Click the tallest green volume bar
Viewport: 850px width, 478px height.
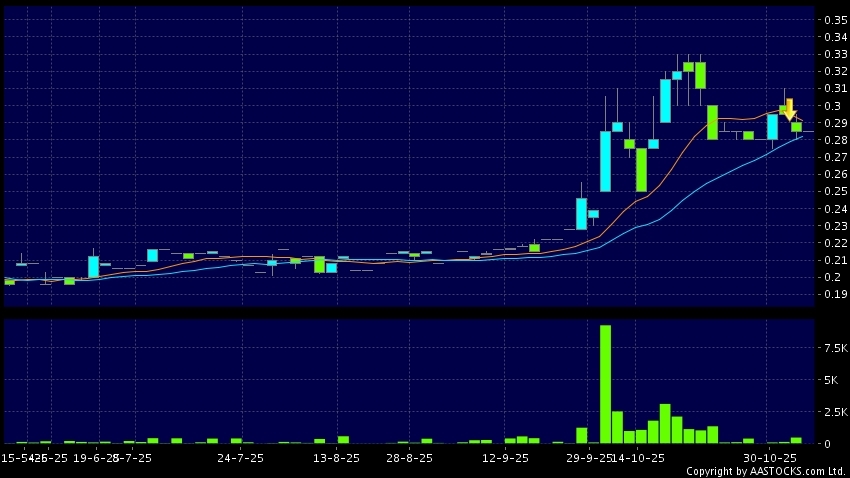[605, 383]
